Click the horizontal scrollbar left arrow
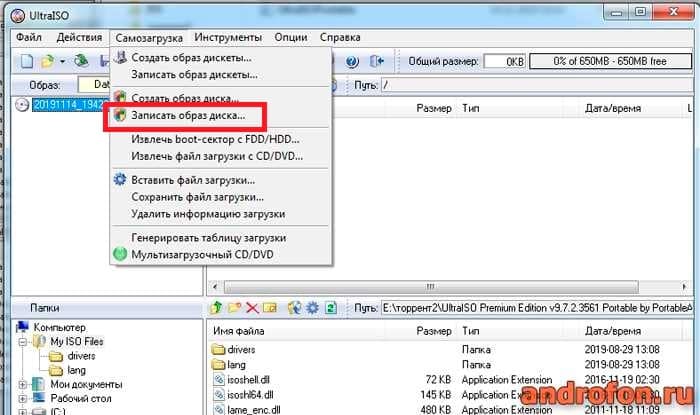The width and height of the screenshot is (700, 415). pos(215,286)
